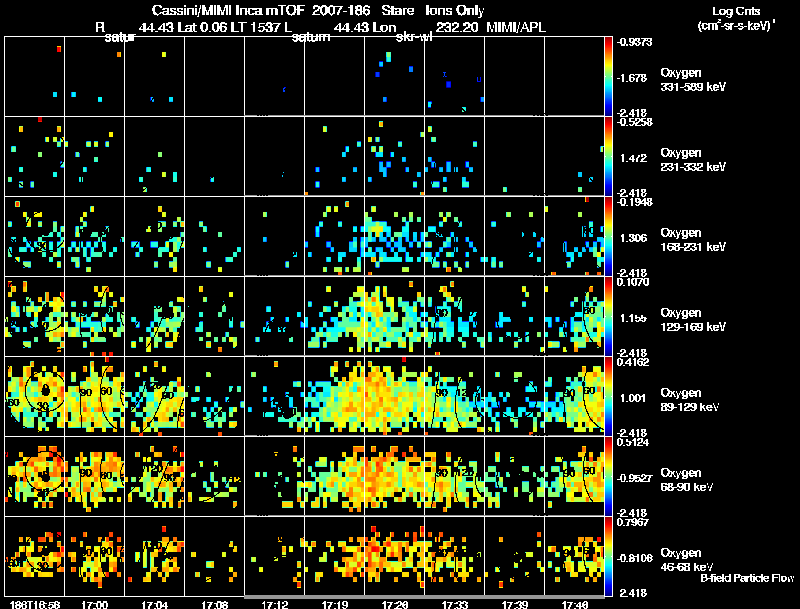Screen dimensions: 800x609
Task: Open the 46-68 keV panel at 17:33
Action: (455, 556)
